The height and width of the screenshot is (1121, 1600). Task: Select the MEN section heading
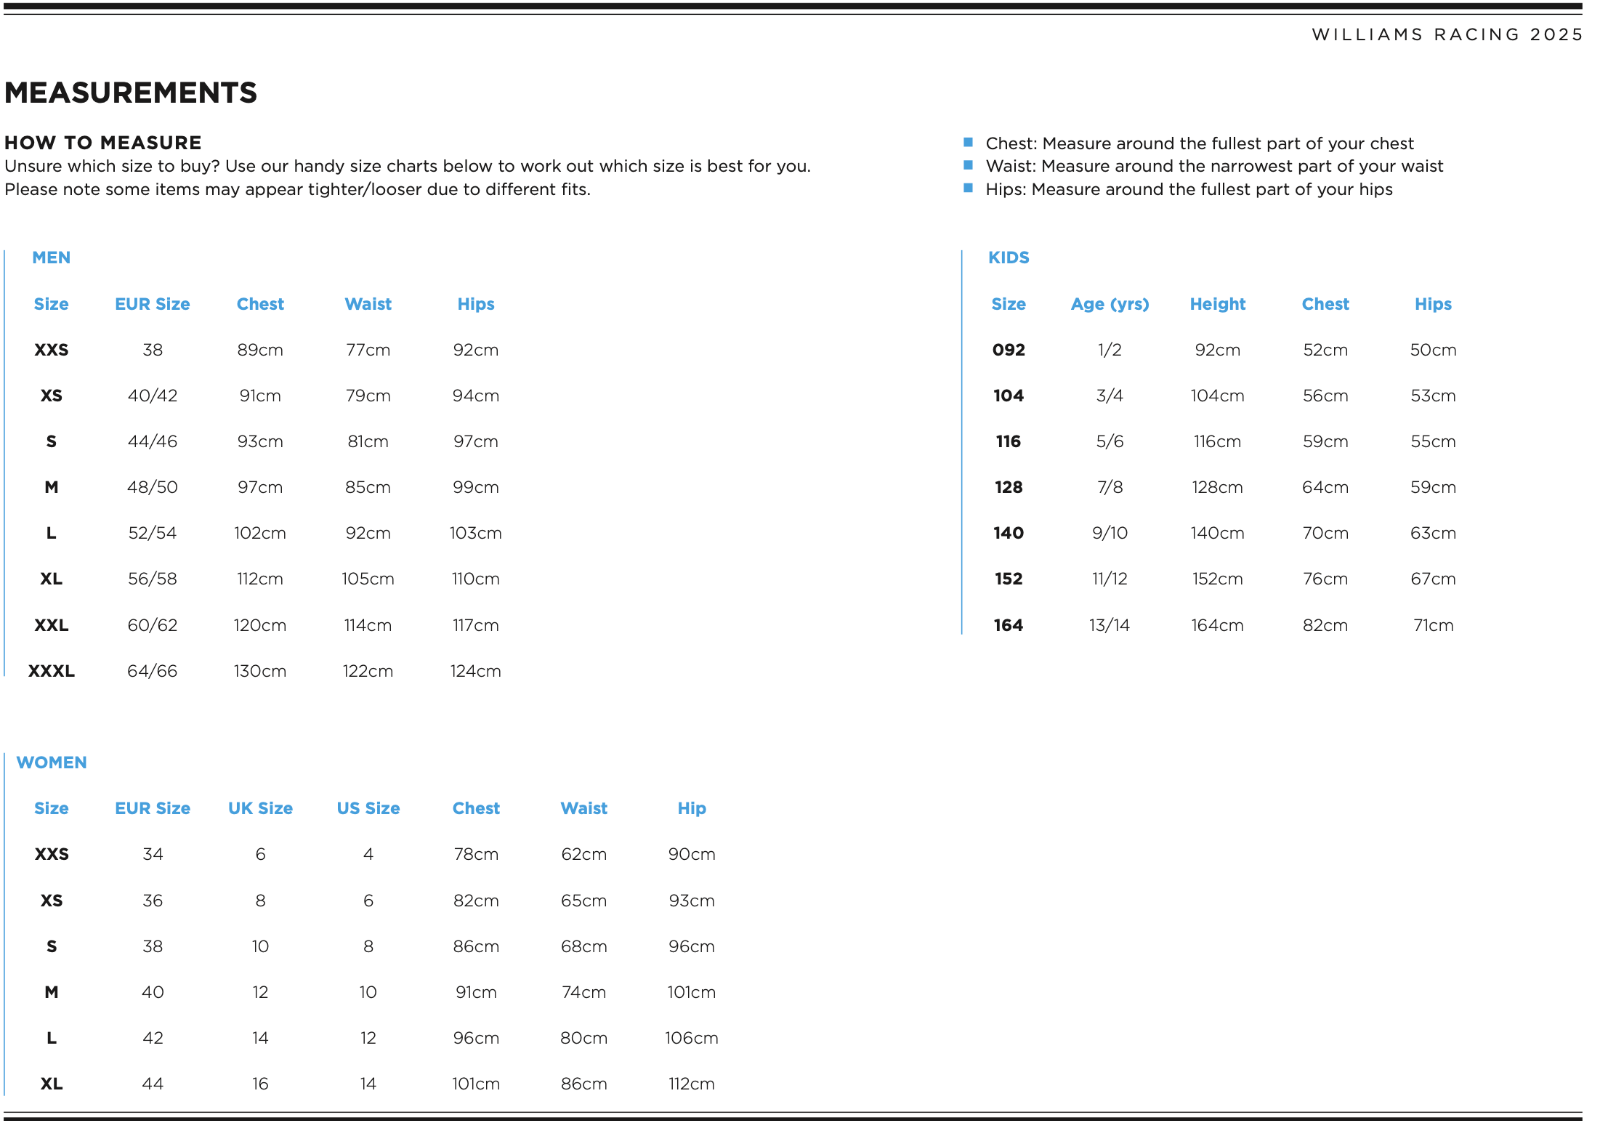click(x=51, y=257)
